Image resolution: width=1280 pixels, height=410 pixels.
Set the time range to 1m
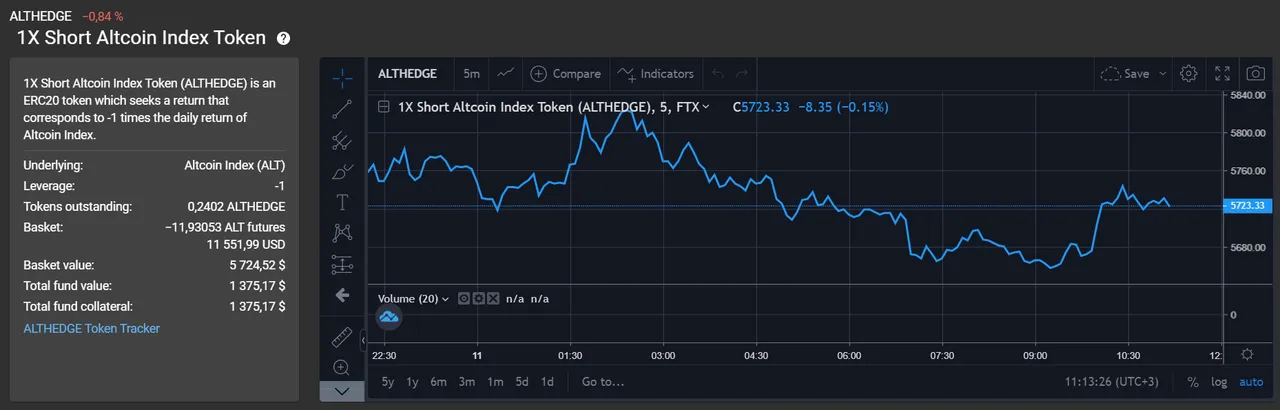point(495,381)
